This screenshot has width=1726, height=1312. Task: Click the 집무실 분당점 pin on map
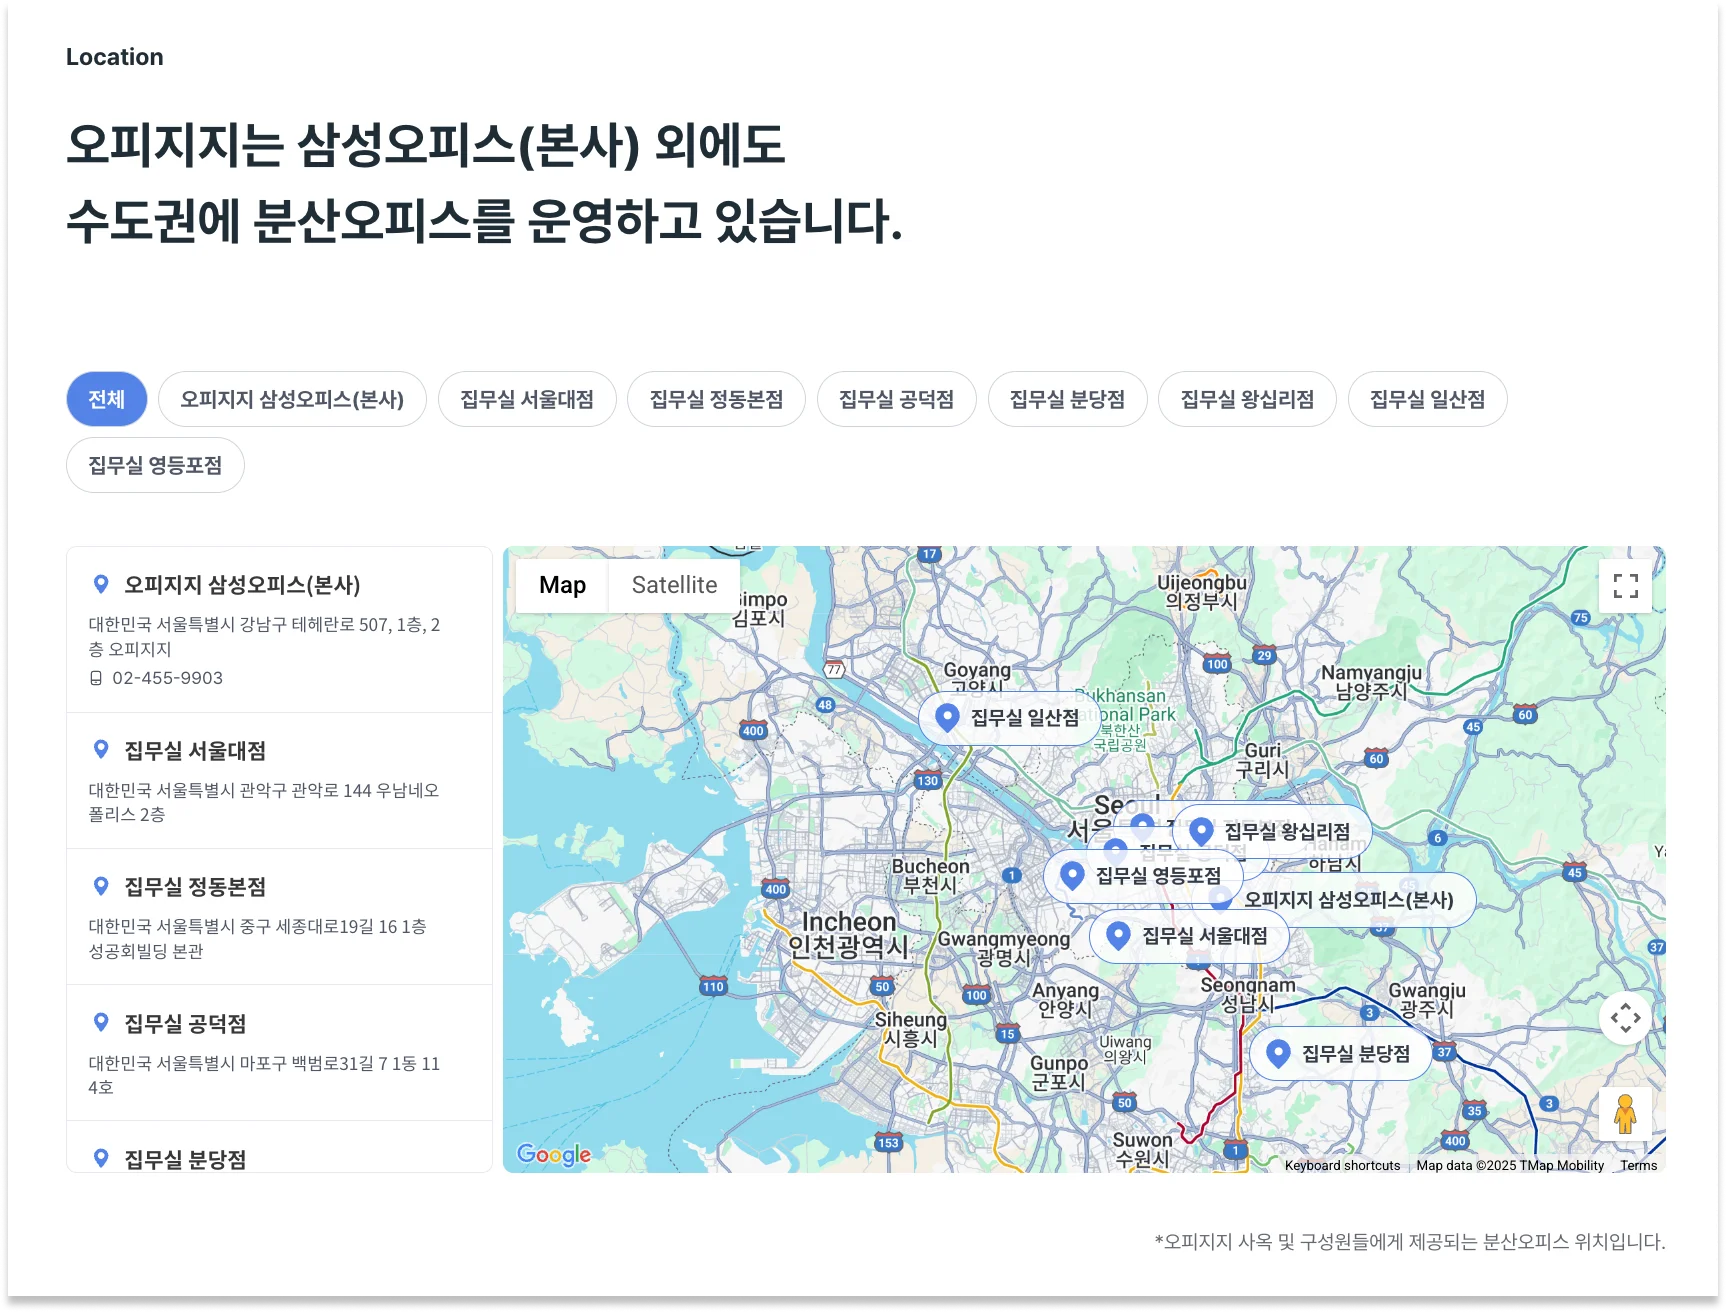tap(1277, 1053)
